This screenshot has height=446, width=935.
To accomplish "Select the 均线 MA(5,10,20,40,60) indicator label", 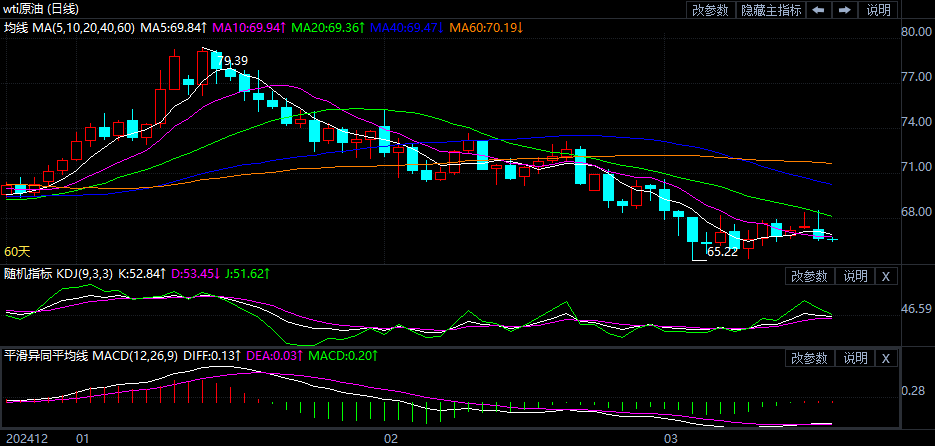I will pos(69,27).
